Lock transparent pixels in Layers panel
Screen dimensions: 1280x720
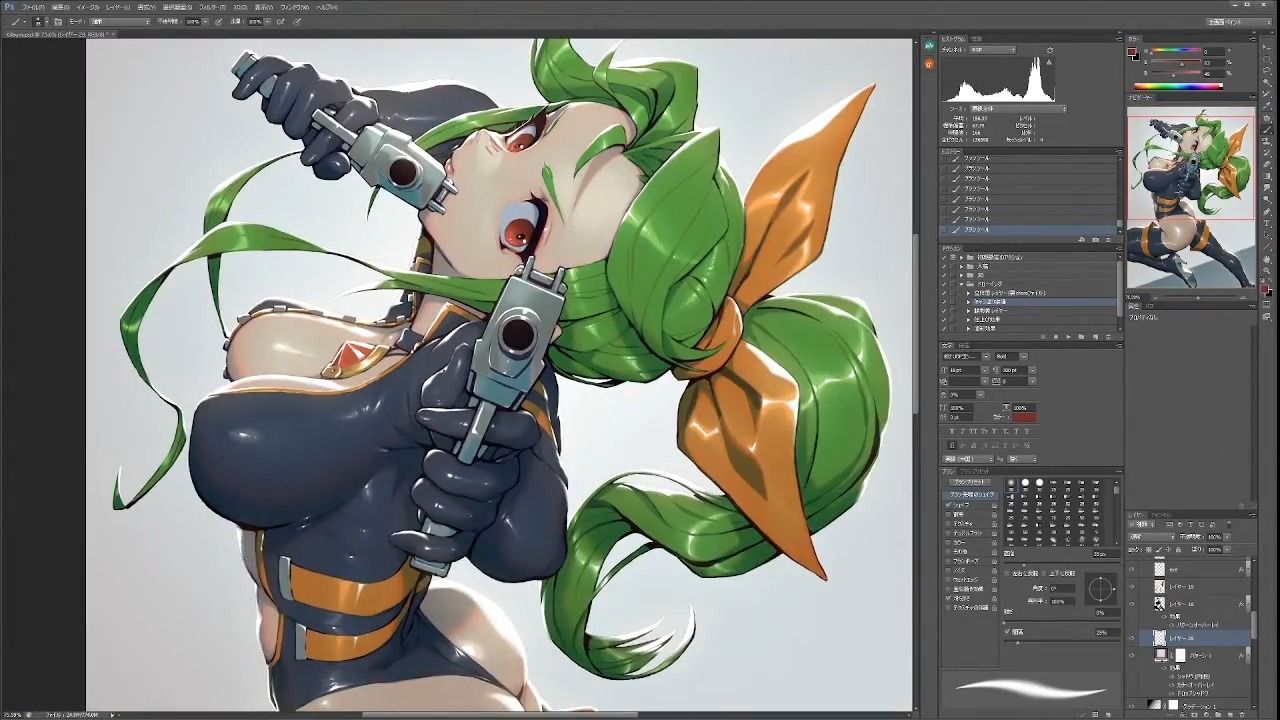pos(1149,550)
